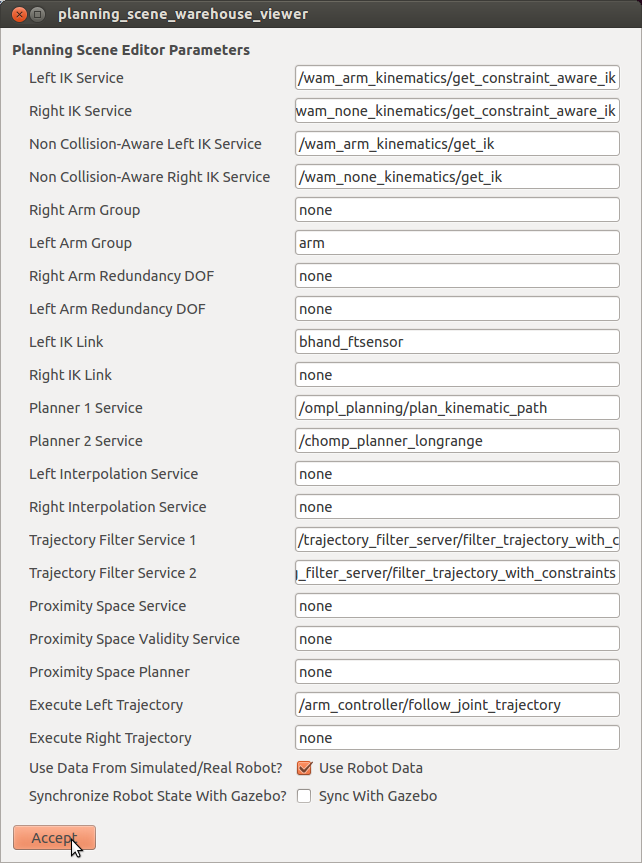Select the Right Interpolation Service input
642x863 pixels.
tap(457, 507)
